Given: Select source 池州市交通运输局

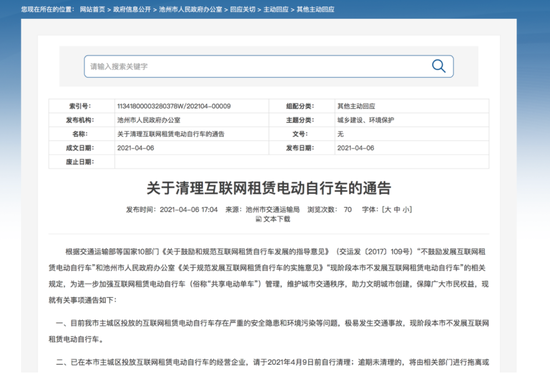Looking at the screenshot, I should (x=273, y=209).
